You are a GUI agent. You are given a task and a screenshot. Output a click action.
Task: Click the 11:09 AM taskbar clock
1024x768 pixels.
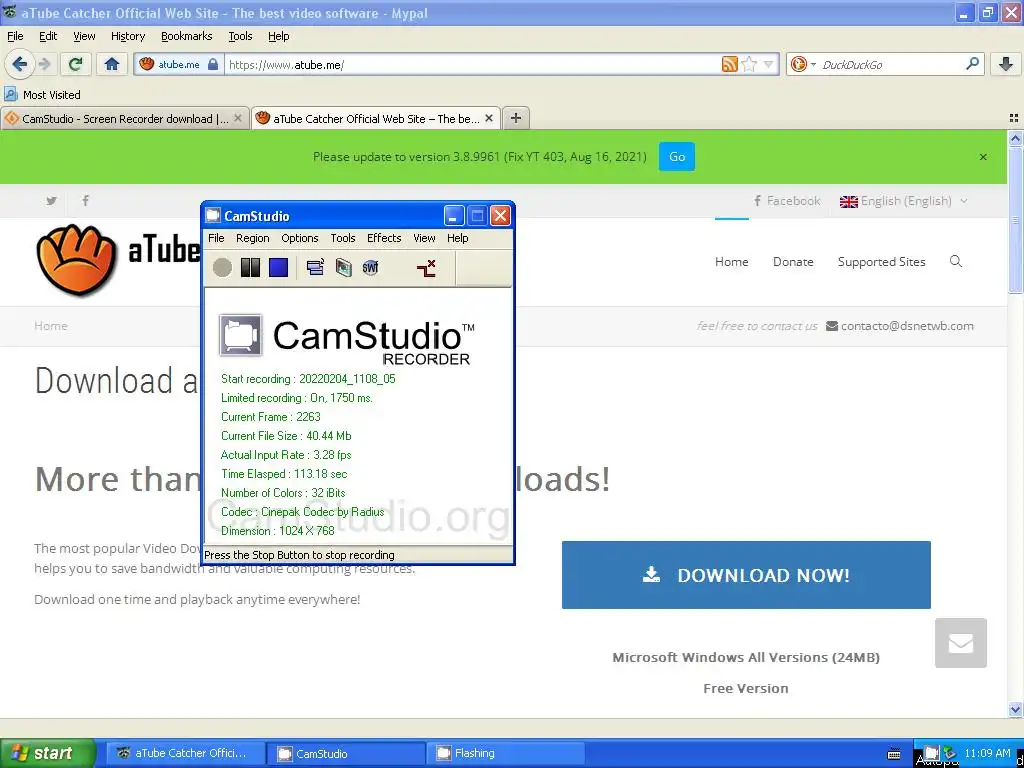pos(987,753)
